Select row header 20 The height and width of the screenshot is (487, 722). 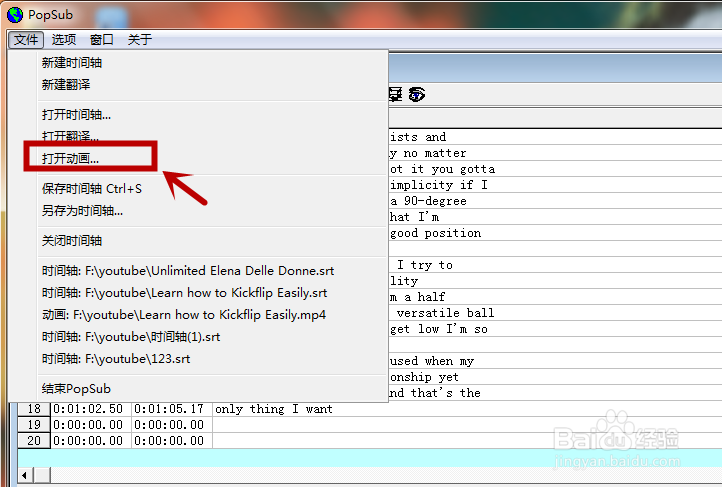[34, 441]
